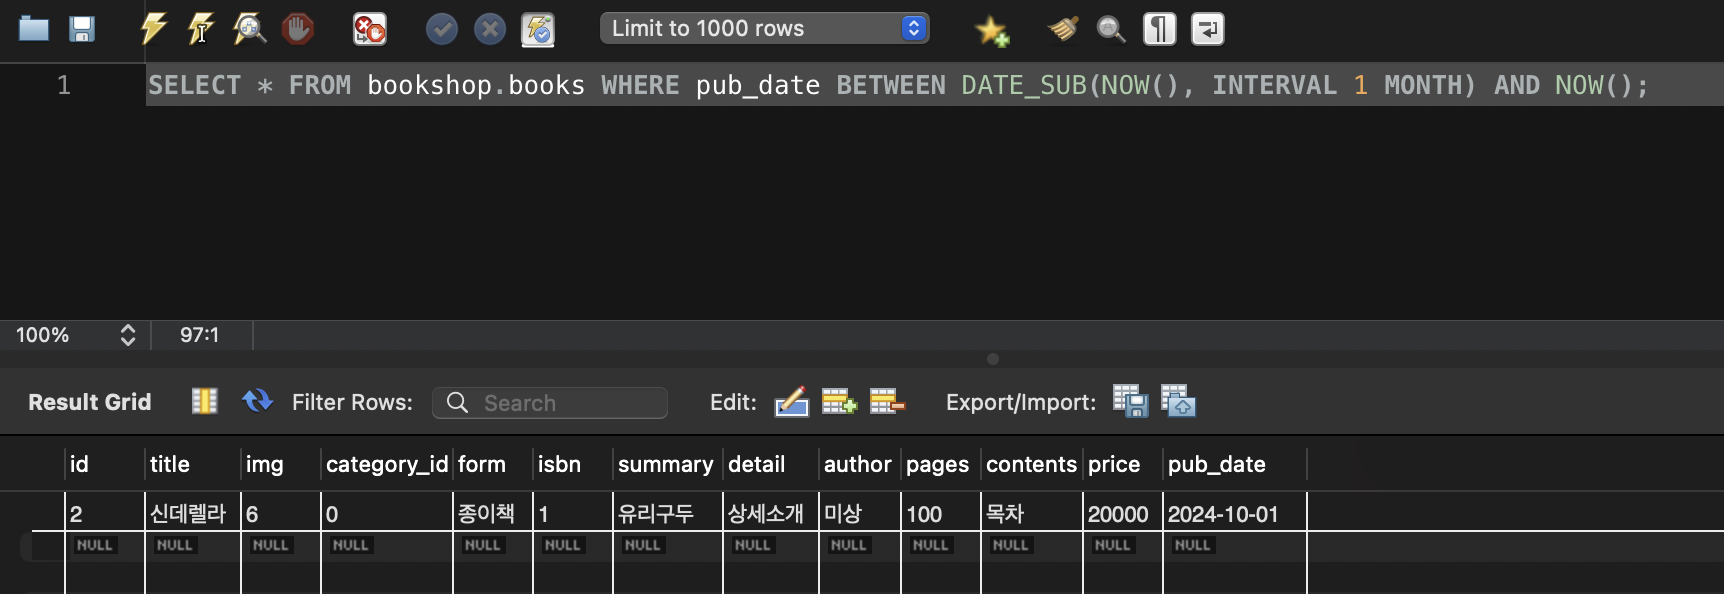
Task: Select the 목차 contents cell
Action: pyautogui.click(x=1031, y=513)
